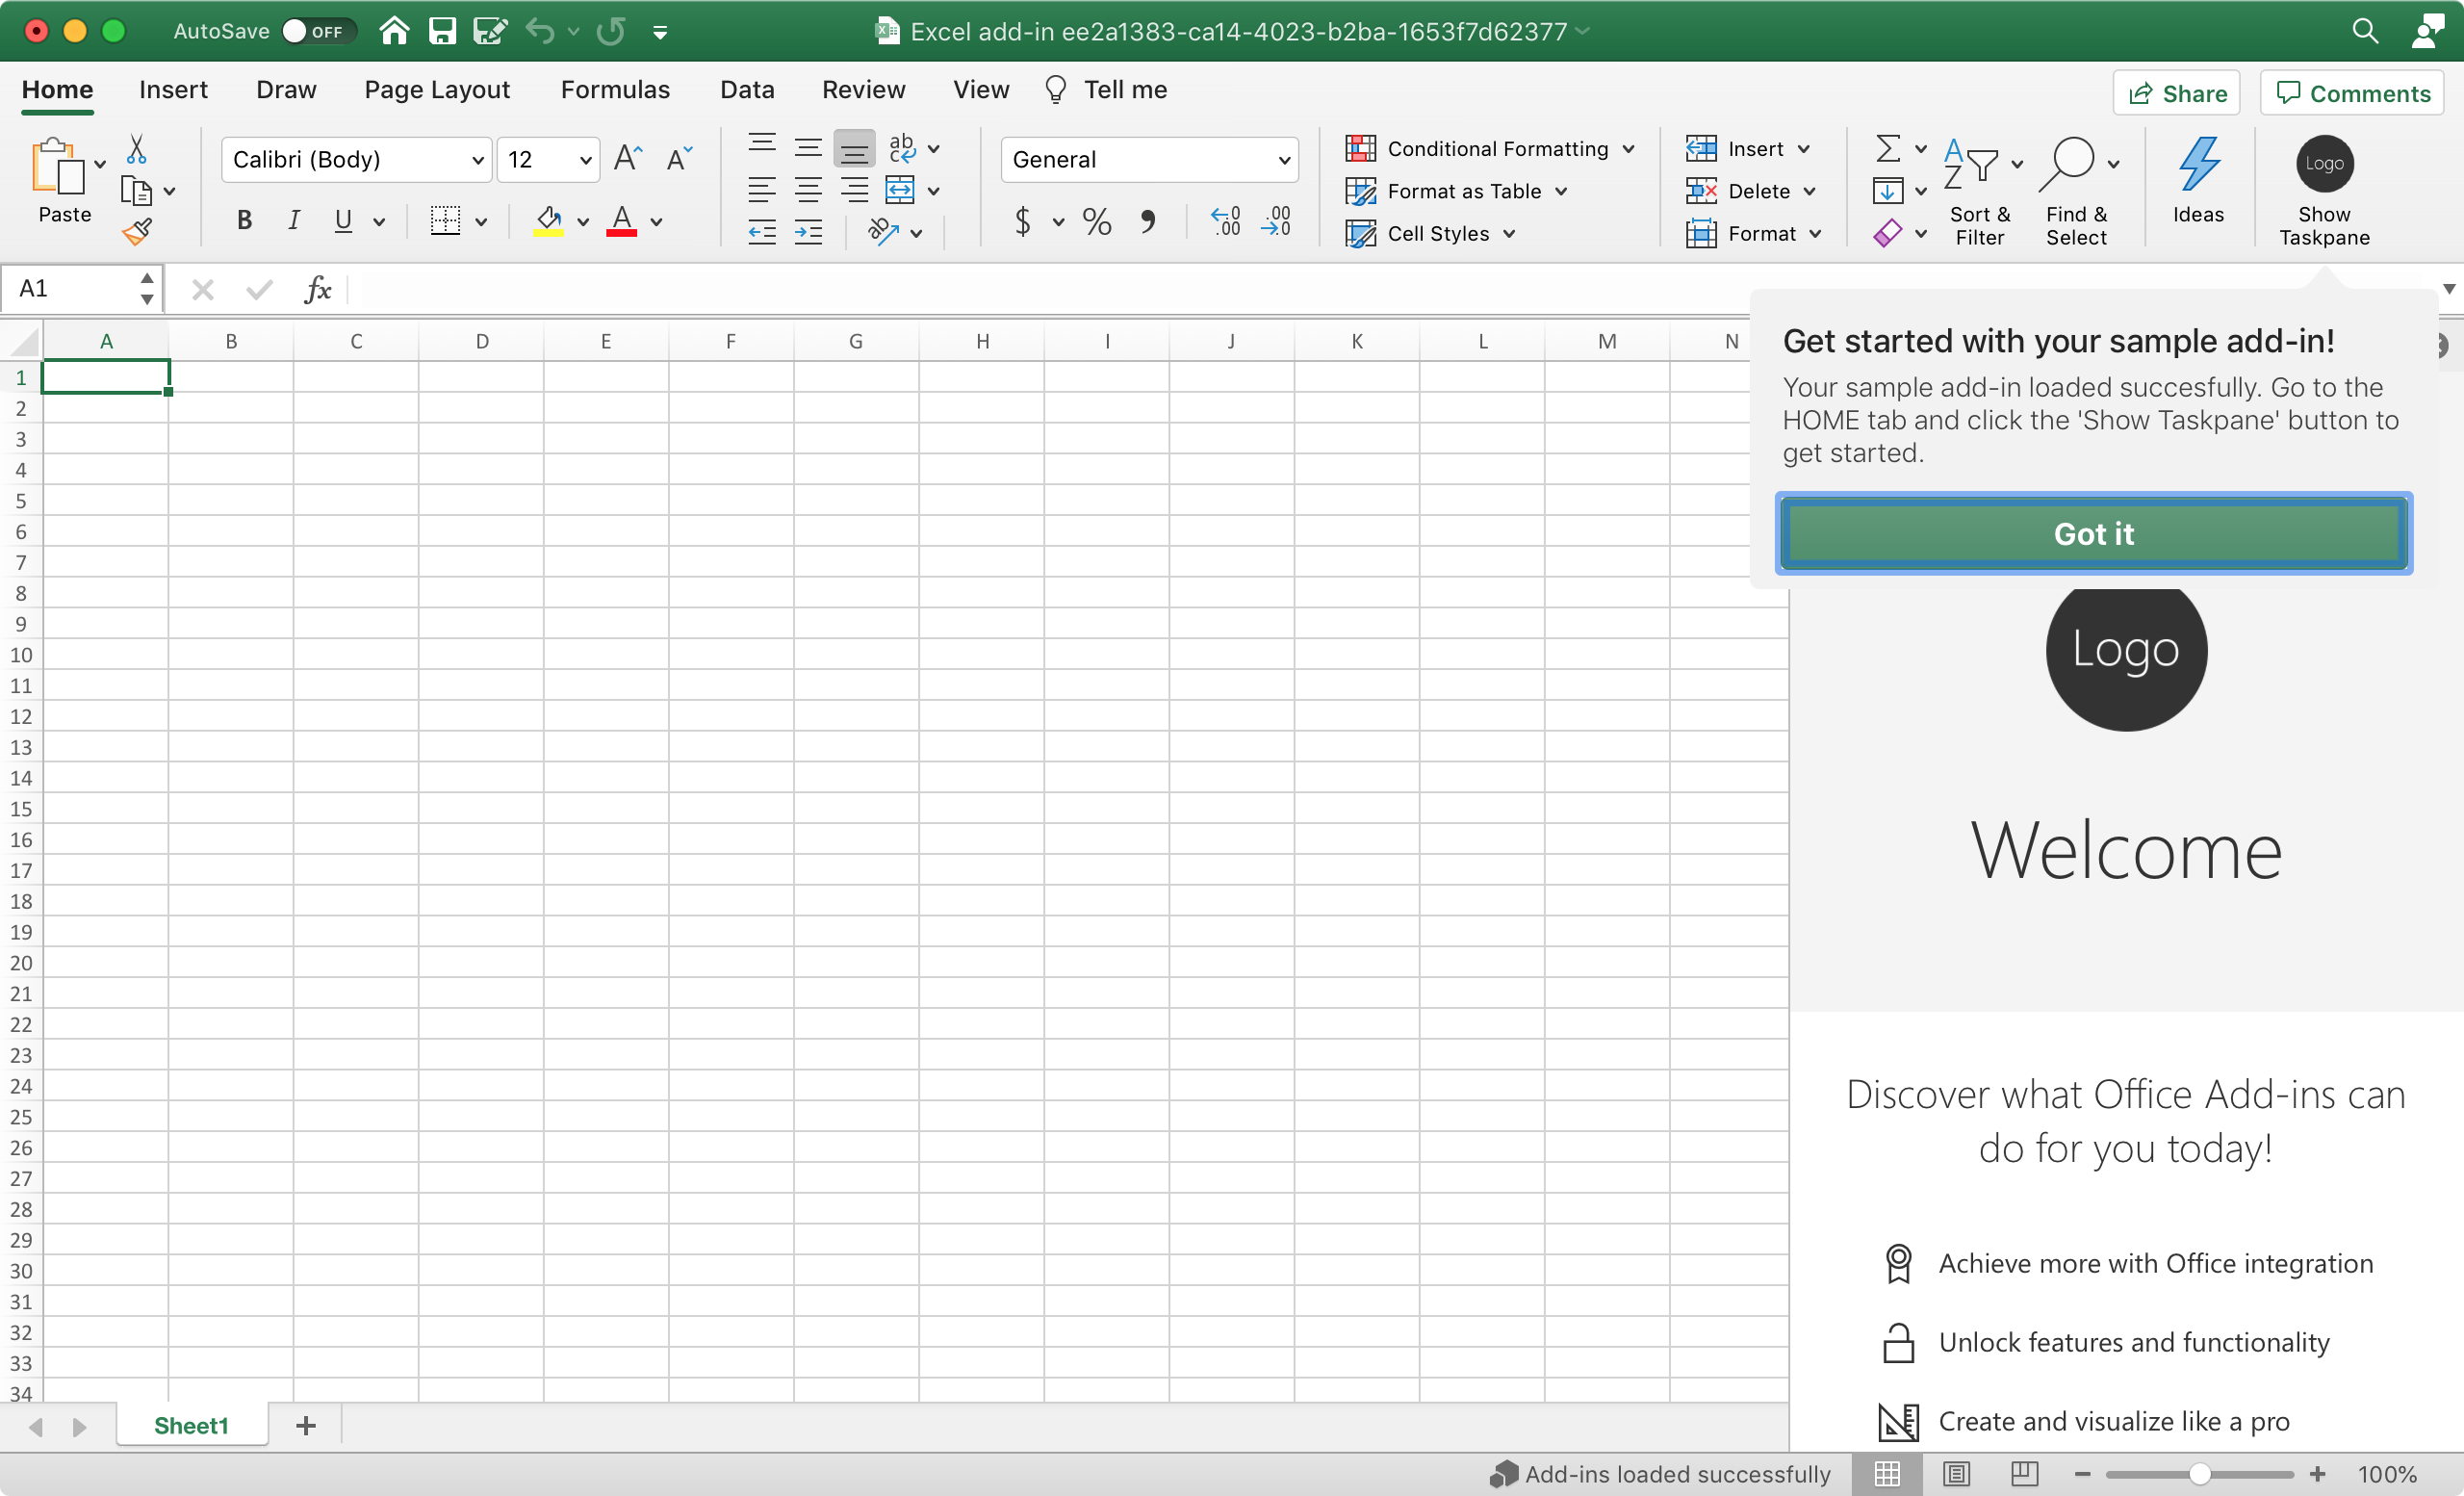Open the font name dropdown
2464x1496 pixels.
(x=477, y=159)
